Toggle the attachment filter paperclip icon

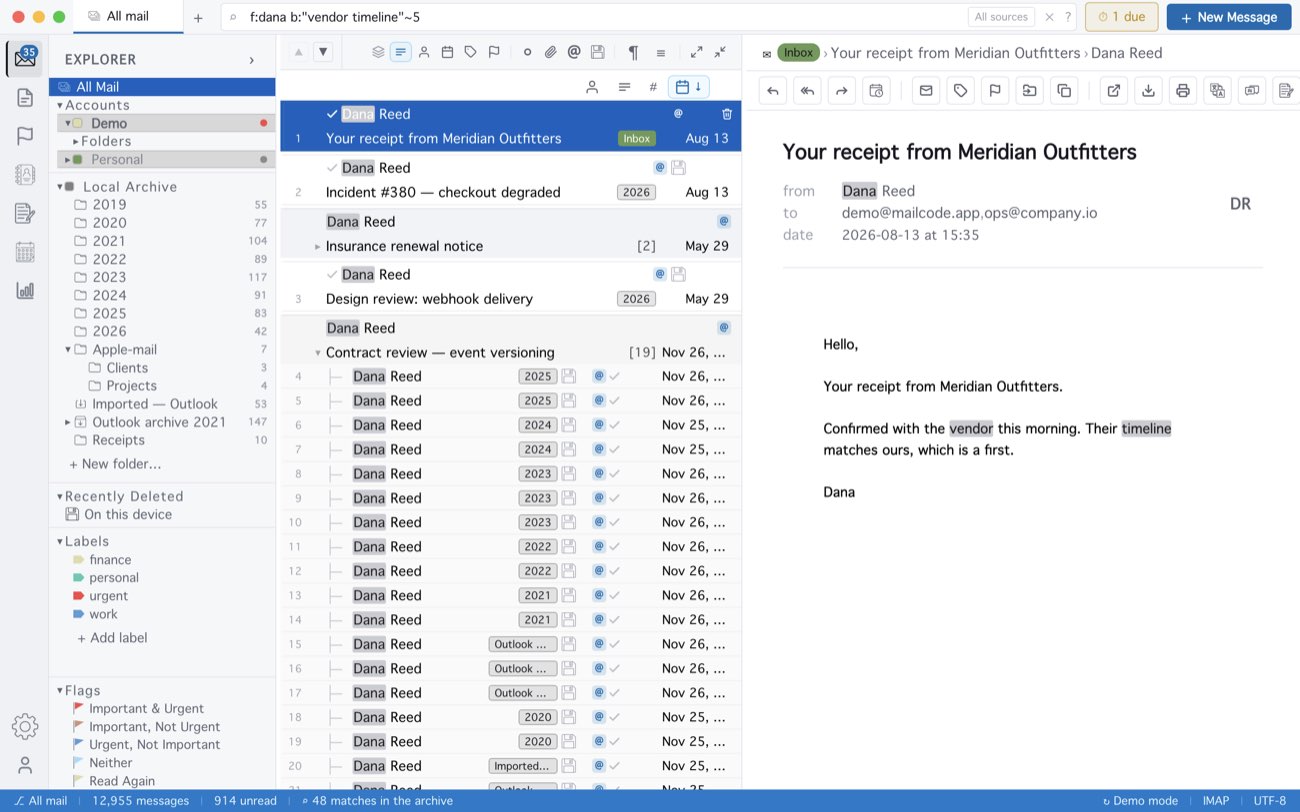click(x=550, y=52)
